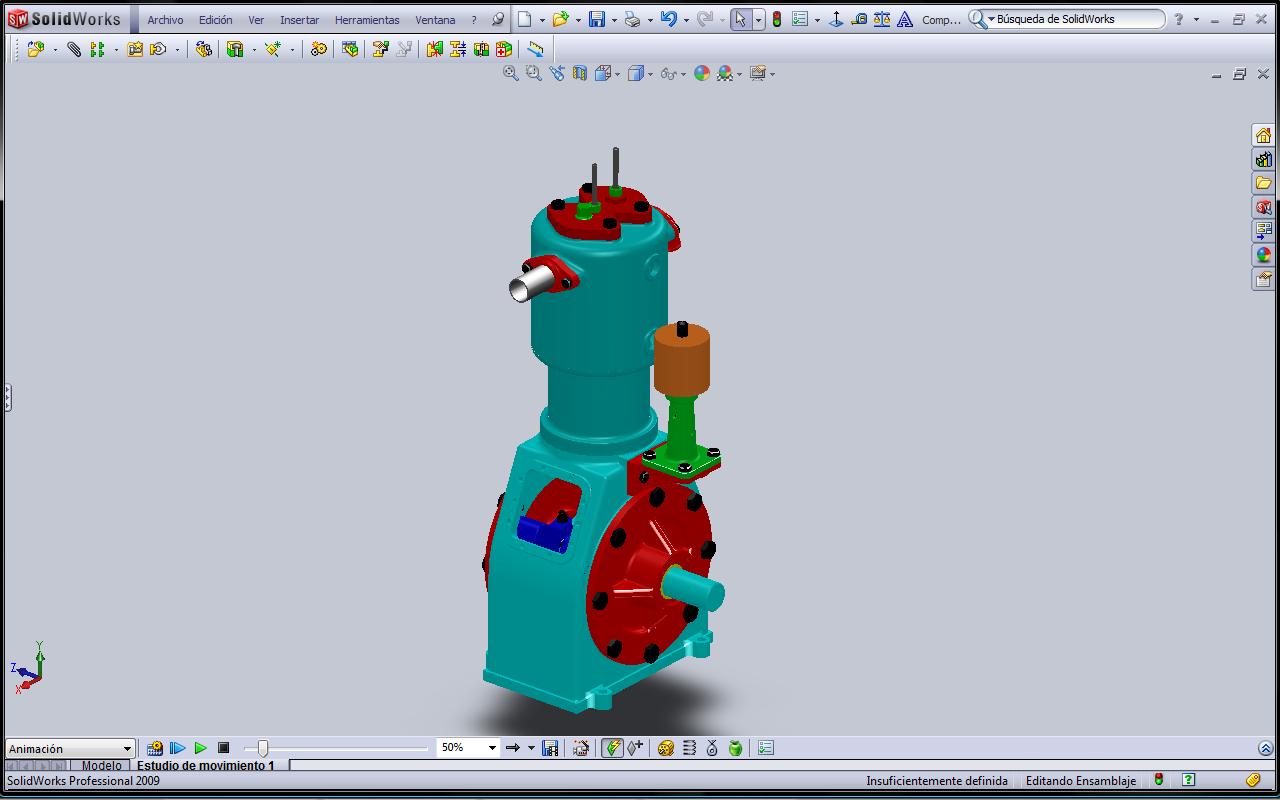Expand the Display Style dropdown
1280x800 pixels.
tap(649, 74)
